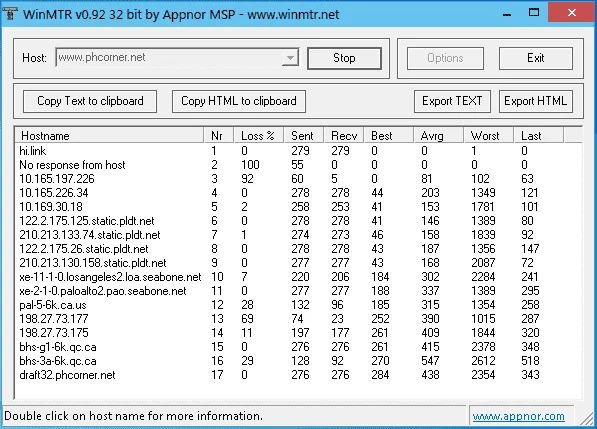Expand the Host dropdown arrow
The width and height of the screenshot is (597, 429).
[291, 58]
